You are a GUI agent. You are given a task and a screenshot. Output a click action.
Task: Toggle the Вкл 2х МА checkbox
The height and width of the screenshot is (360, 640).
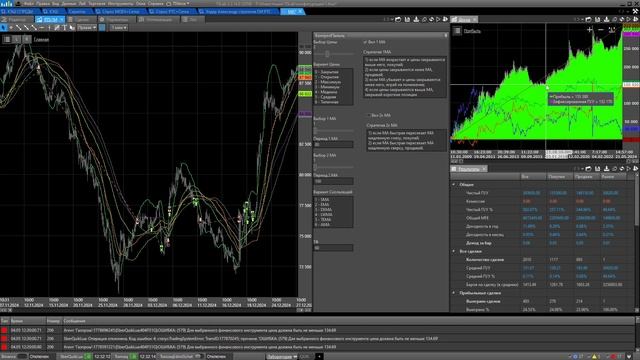369,116
